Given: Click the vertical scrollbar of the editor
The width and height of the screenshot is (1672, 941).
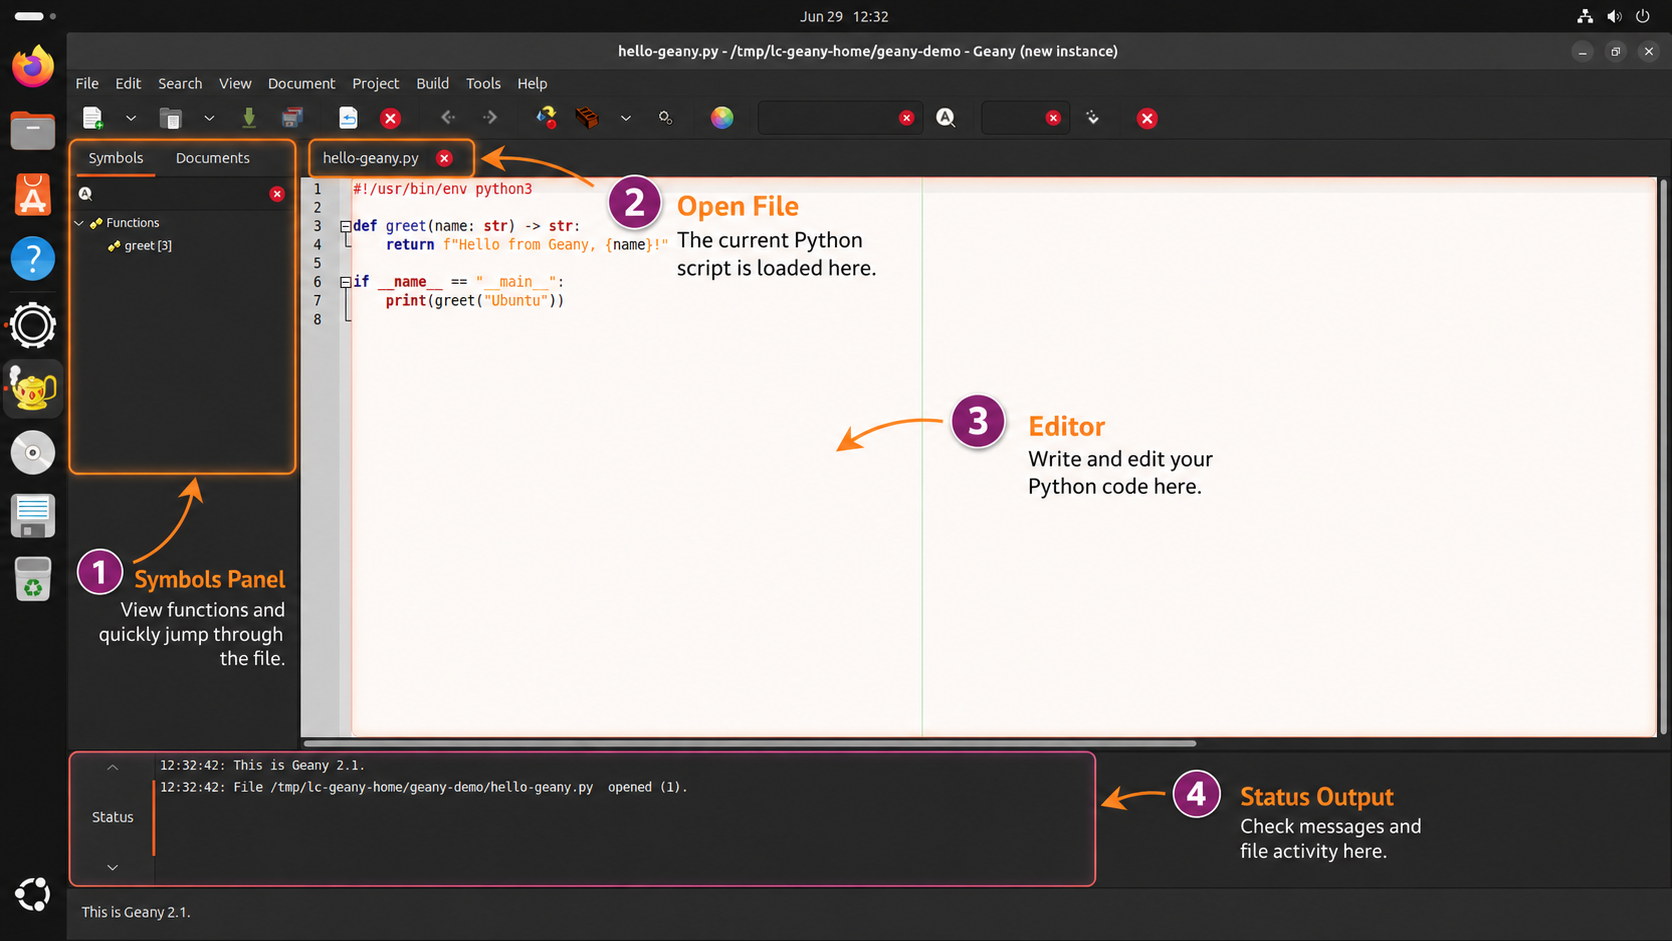Looking at the screenshot, I should [x=1663, y=455].
